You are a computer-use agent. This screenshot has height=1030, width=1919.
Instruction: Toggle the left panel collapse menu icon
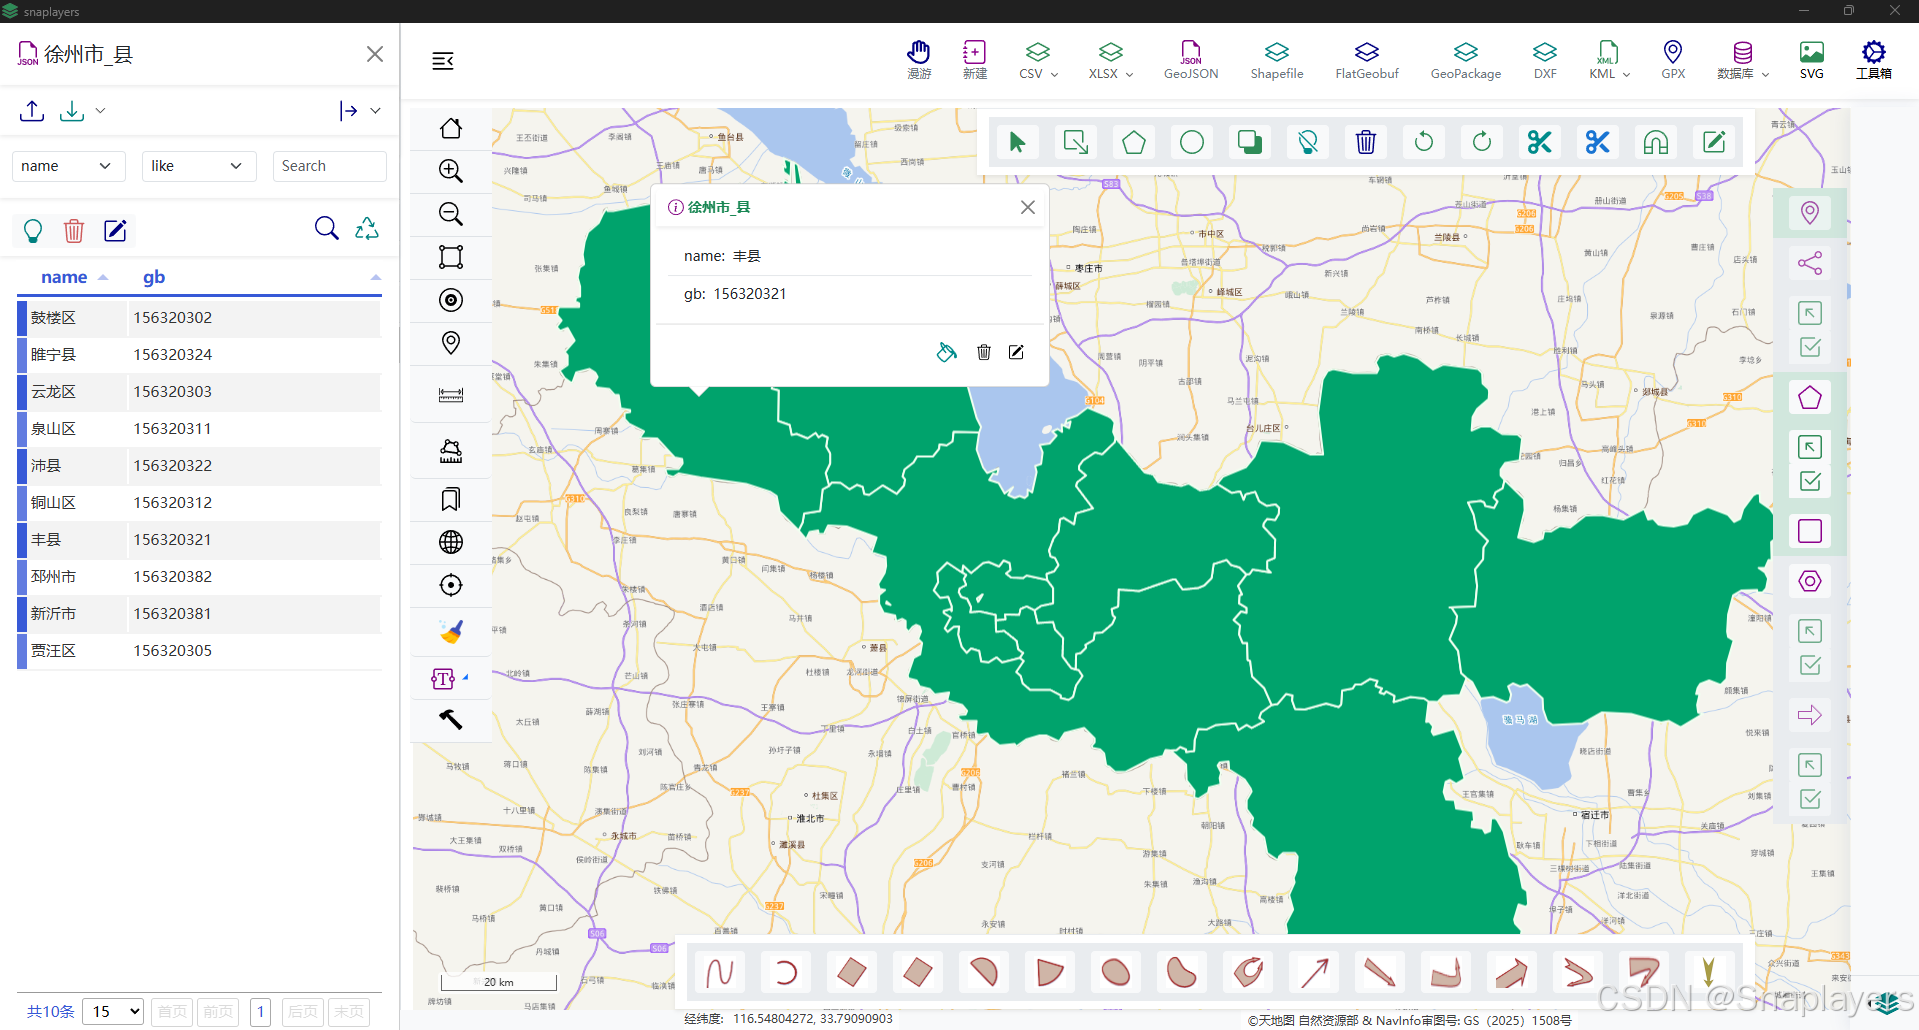click(x=443, y=61)
